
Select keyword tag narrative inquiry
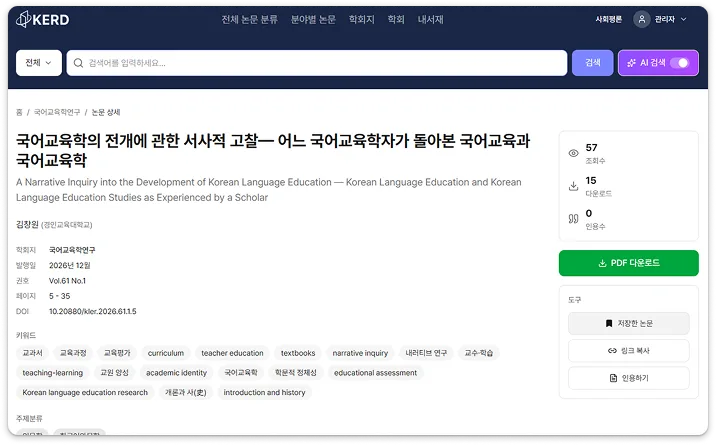click(360, 353)
